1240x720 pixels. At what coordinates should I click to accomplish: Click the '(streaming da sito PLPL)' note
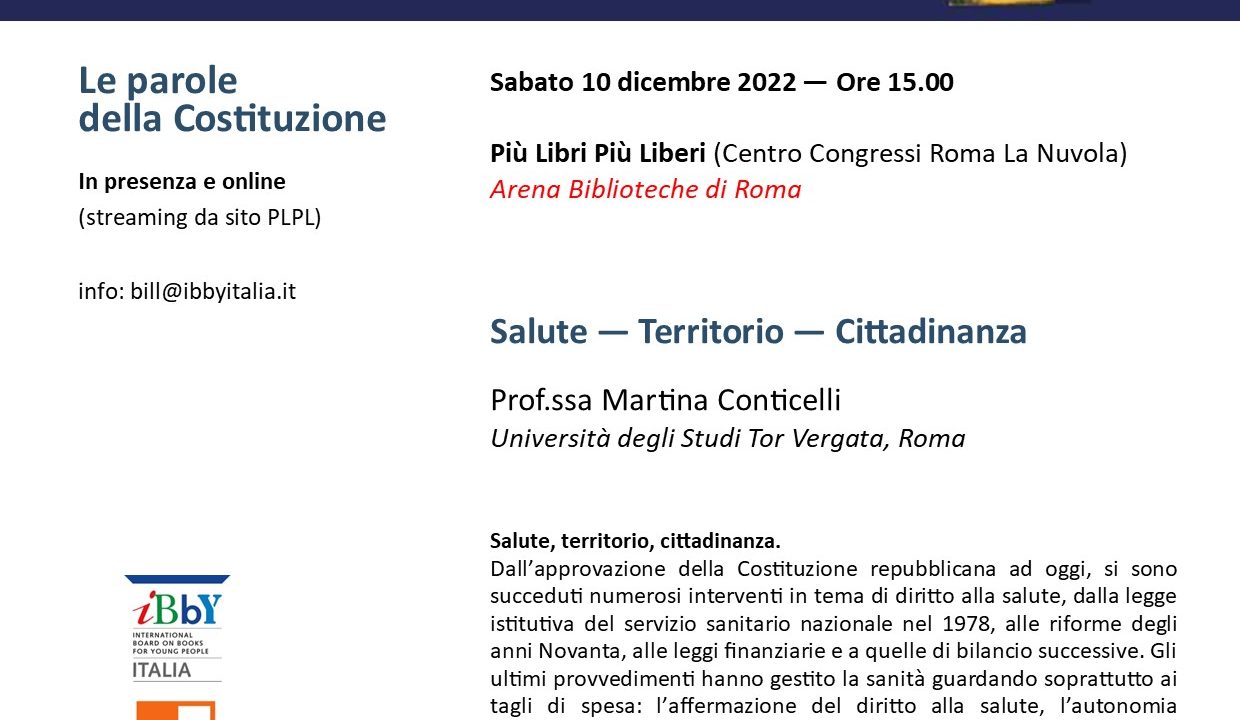[200, 218]
